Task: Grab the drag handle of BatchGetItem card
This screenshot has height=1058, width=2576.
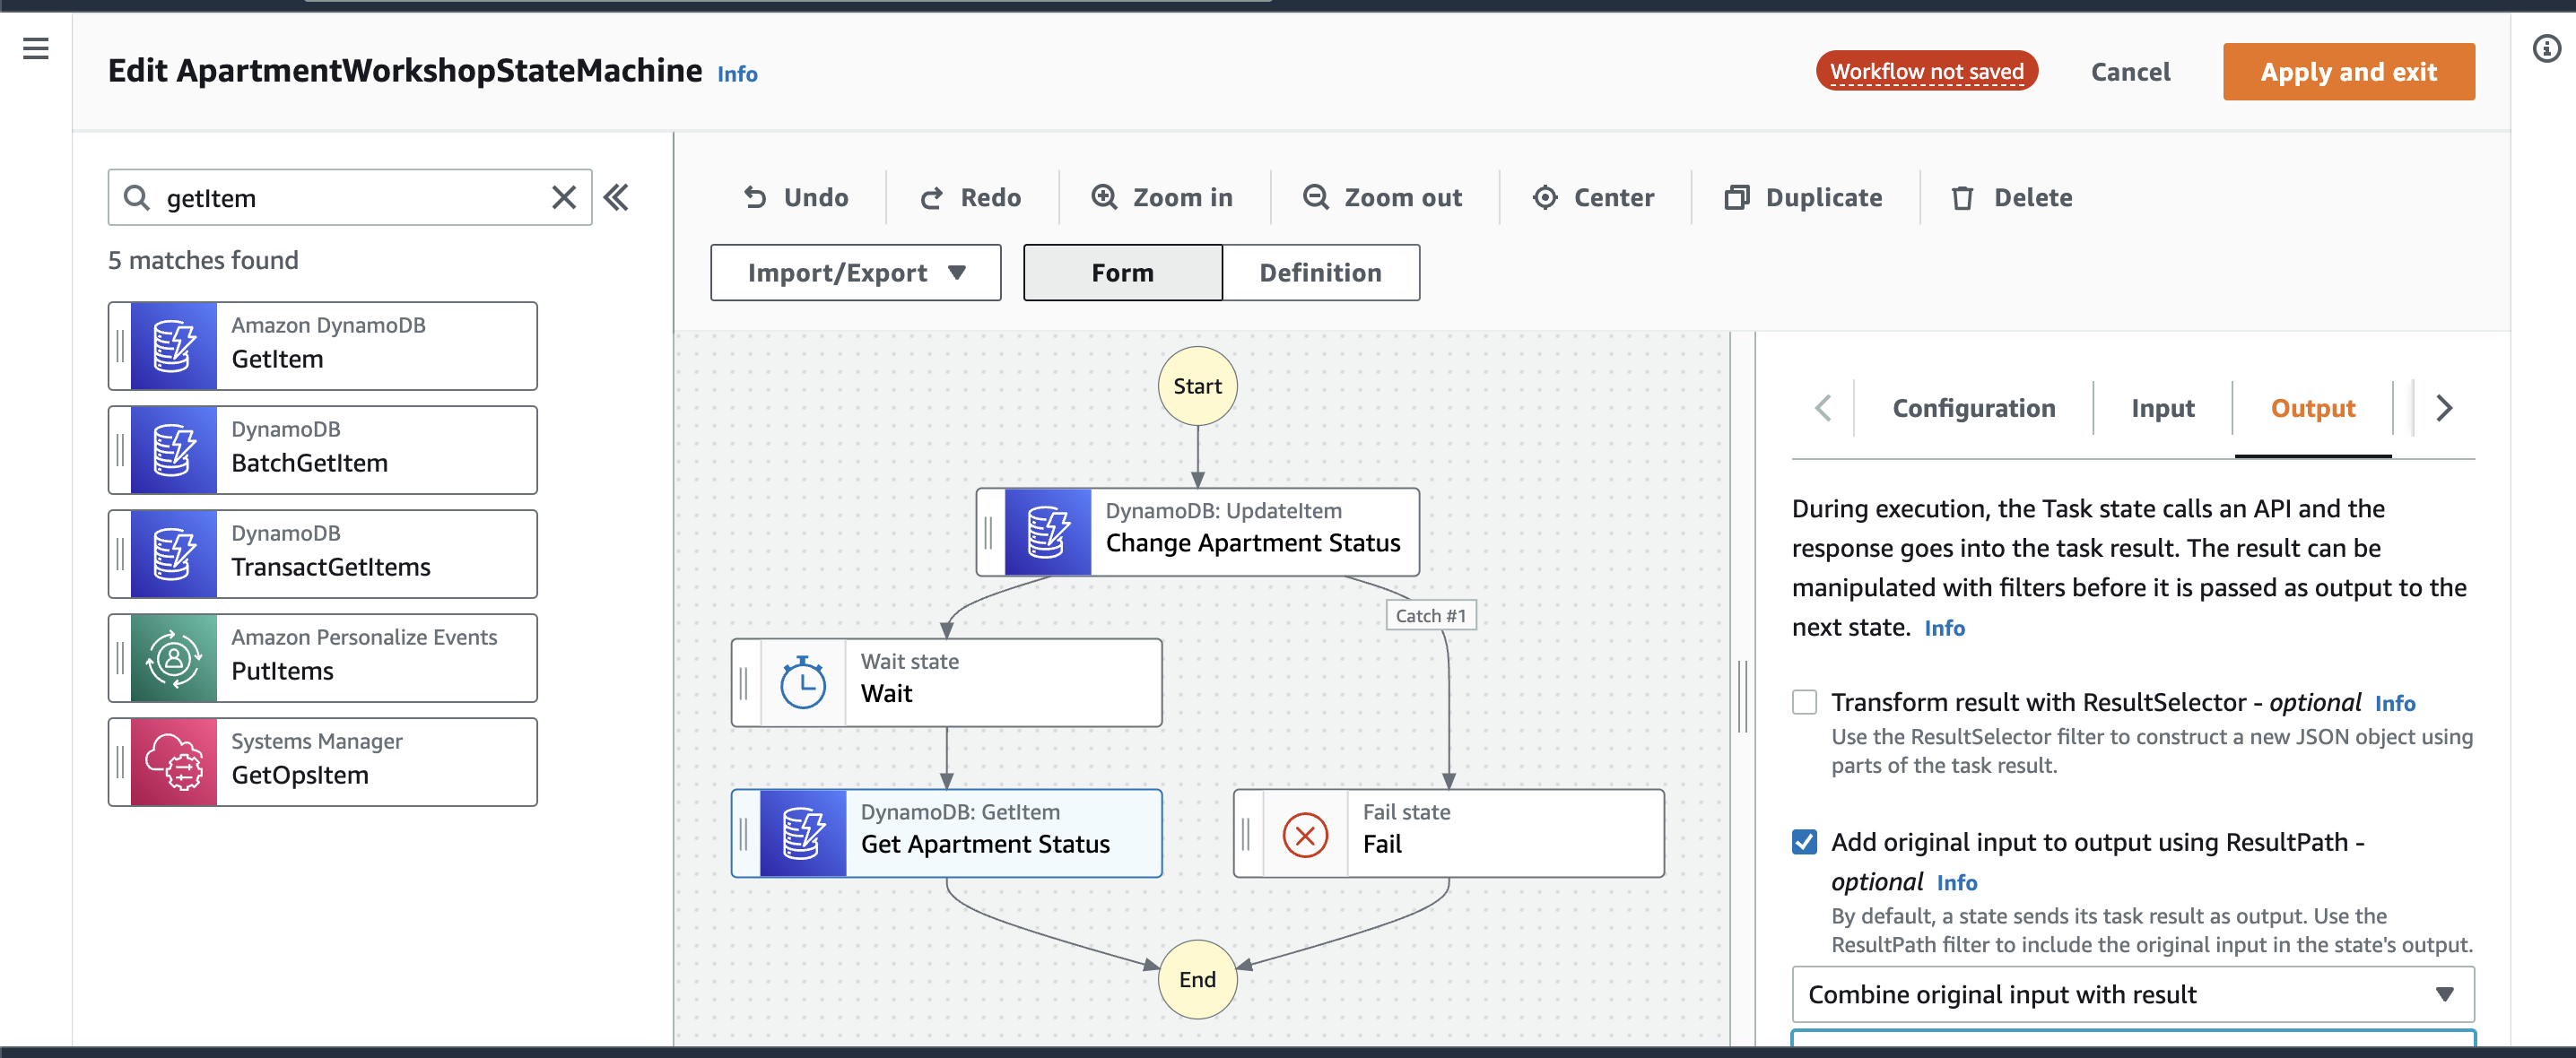Action: click(120, 450)
